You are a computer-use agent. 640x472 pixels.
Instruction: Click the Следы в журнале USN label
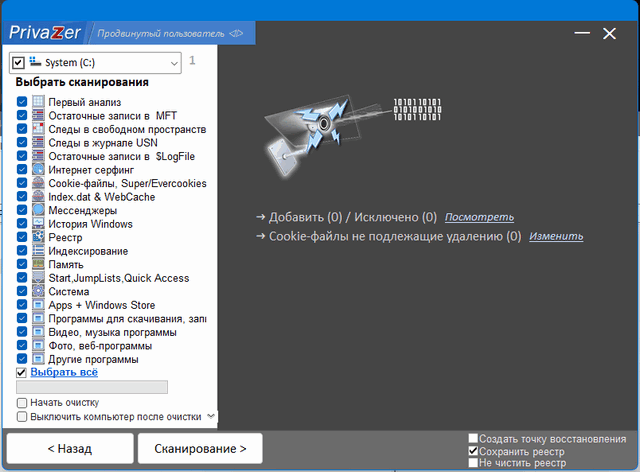pyautogui.click(x=103, y=142)
